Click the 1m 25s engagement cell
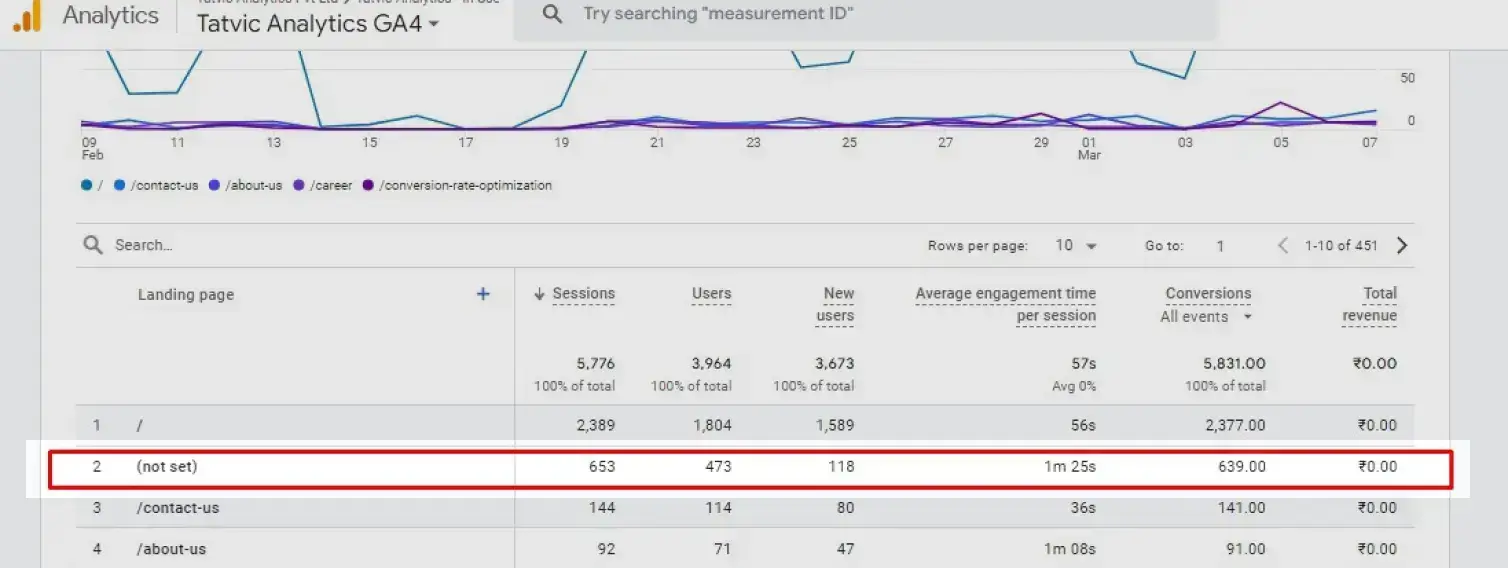1508x568 pixels. [1070, 467]
